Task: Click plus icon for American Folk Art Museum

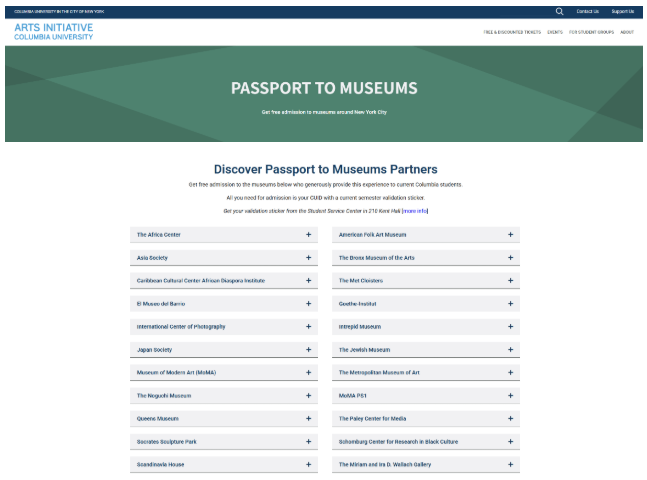Action: click(510, 234)
